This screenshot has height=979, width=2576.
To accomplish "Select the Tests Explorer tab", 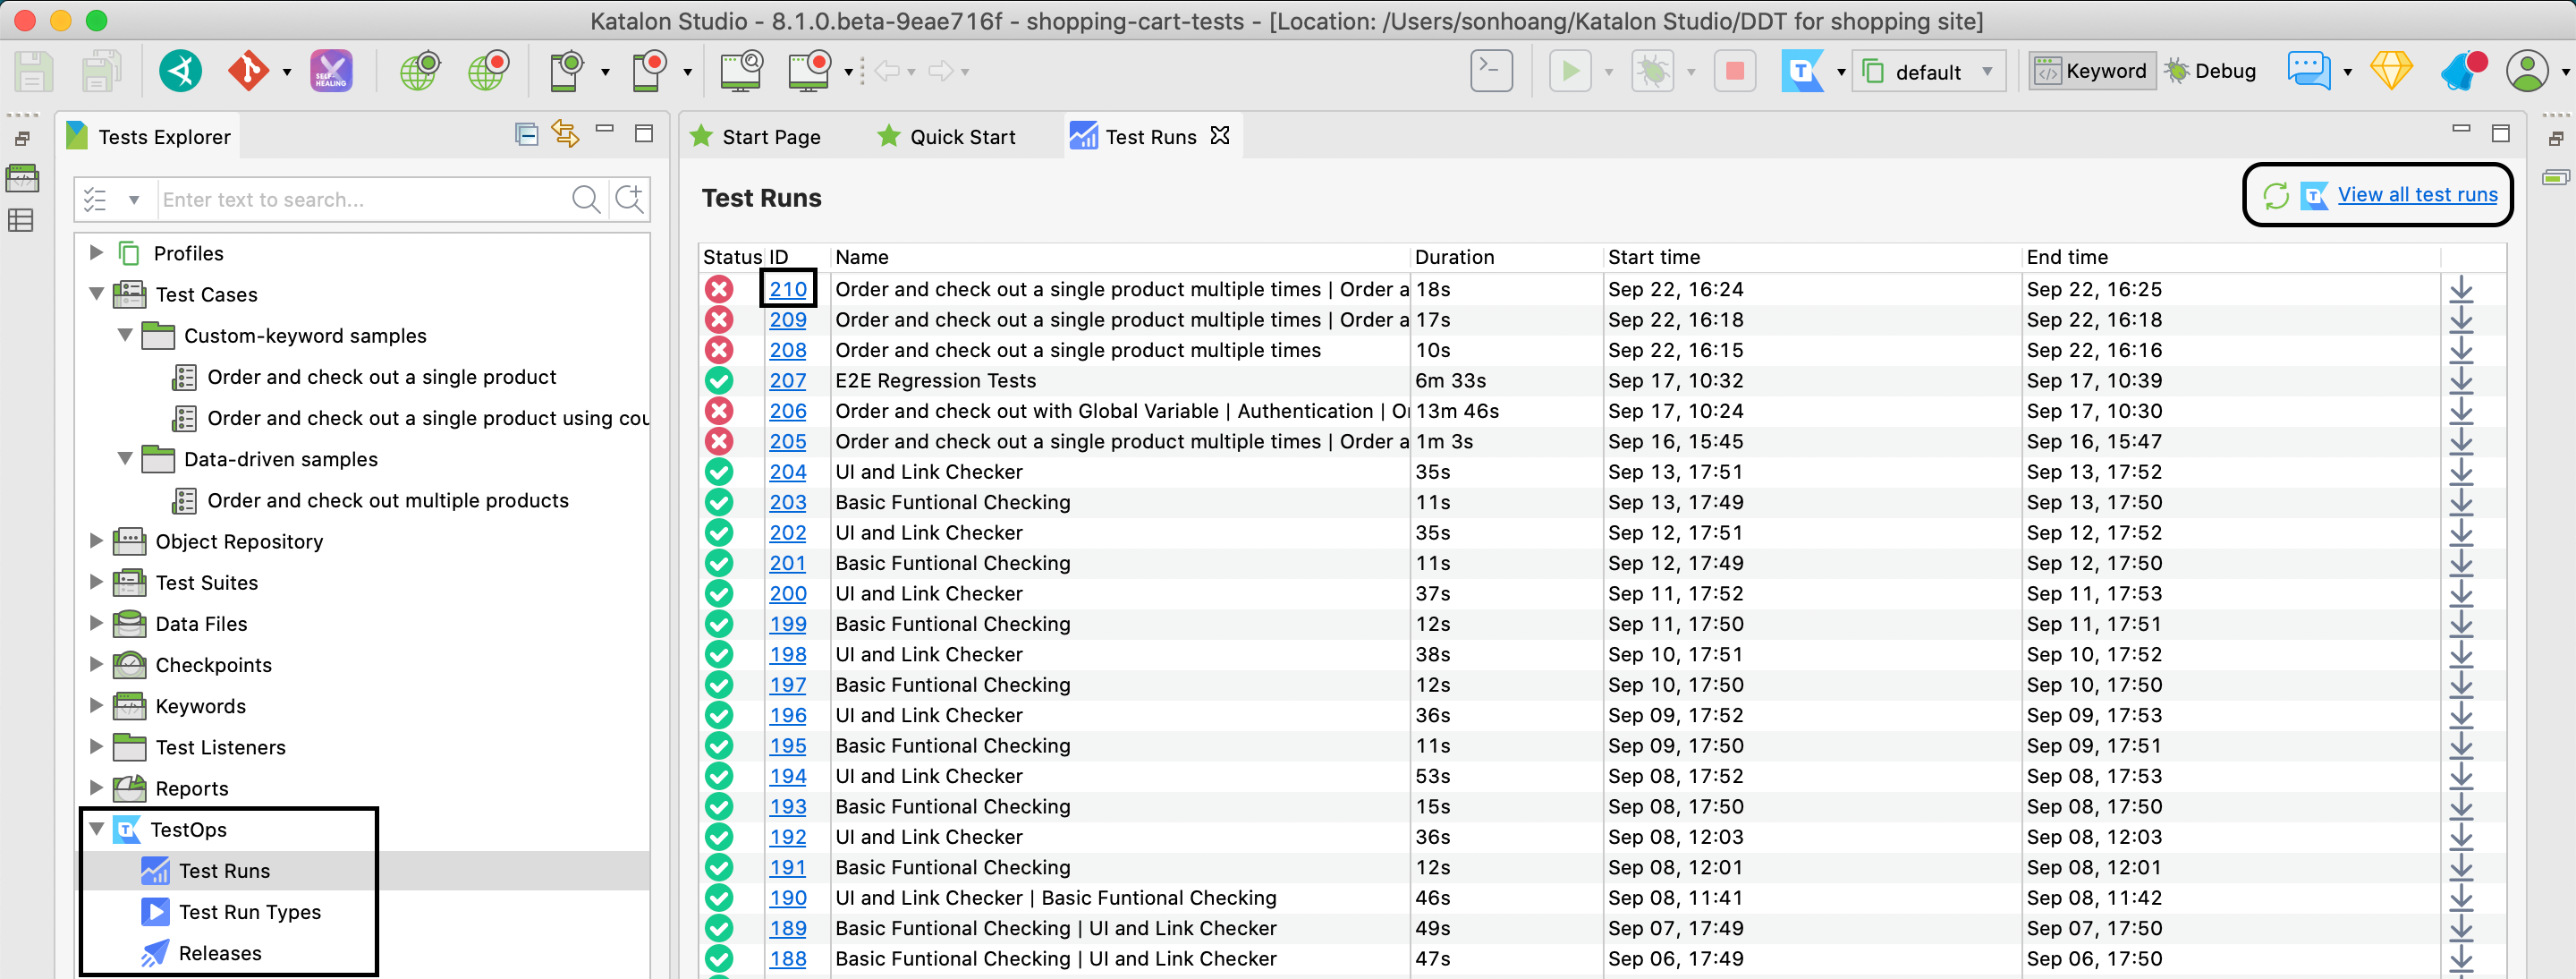I will pos(148,137).
